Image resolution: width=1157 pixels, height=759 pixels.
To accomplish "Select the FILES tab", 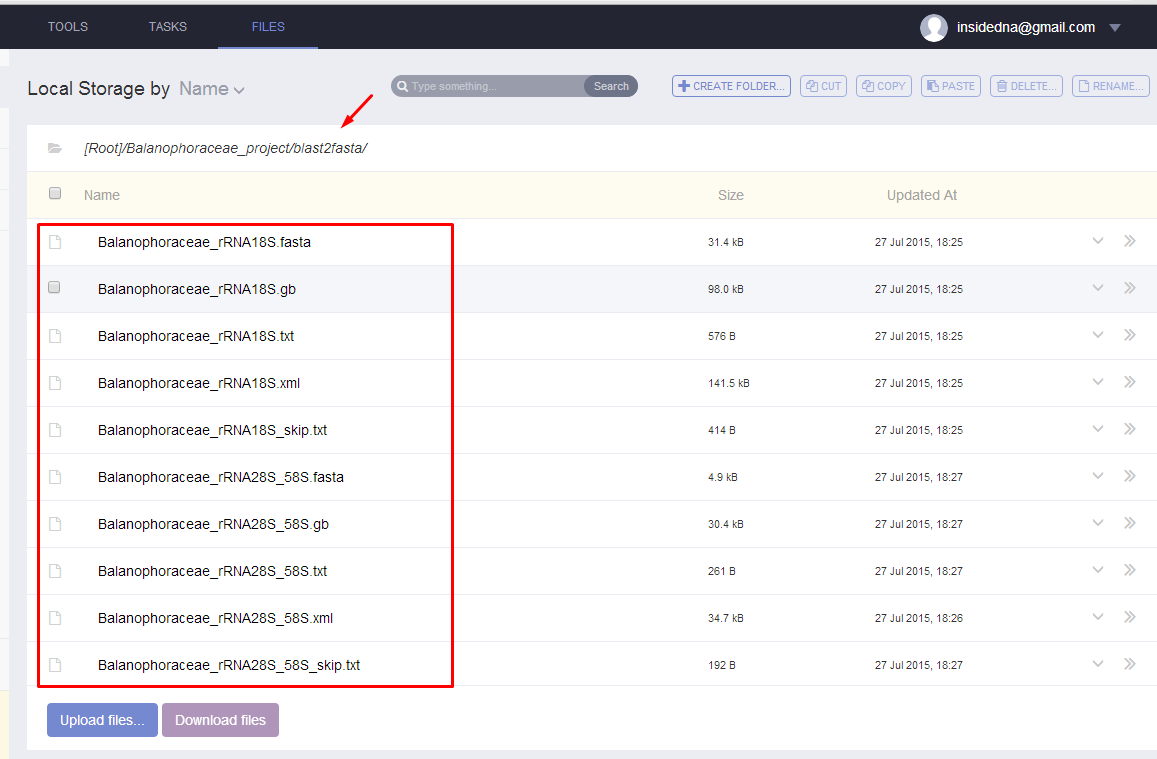I will point(268,27).
